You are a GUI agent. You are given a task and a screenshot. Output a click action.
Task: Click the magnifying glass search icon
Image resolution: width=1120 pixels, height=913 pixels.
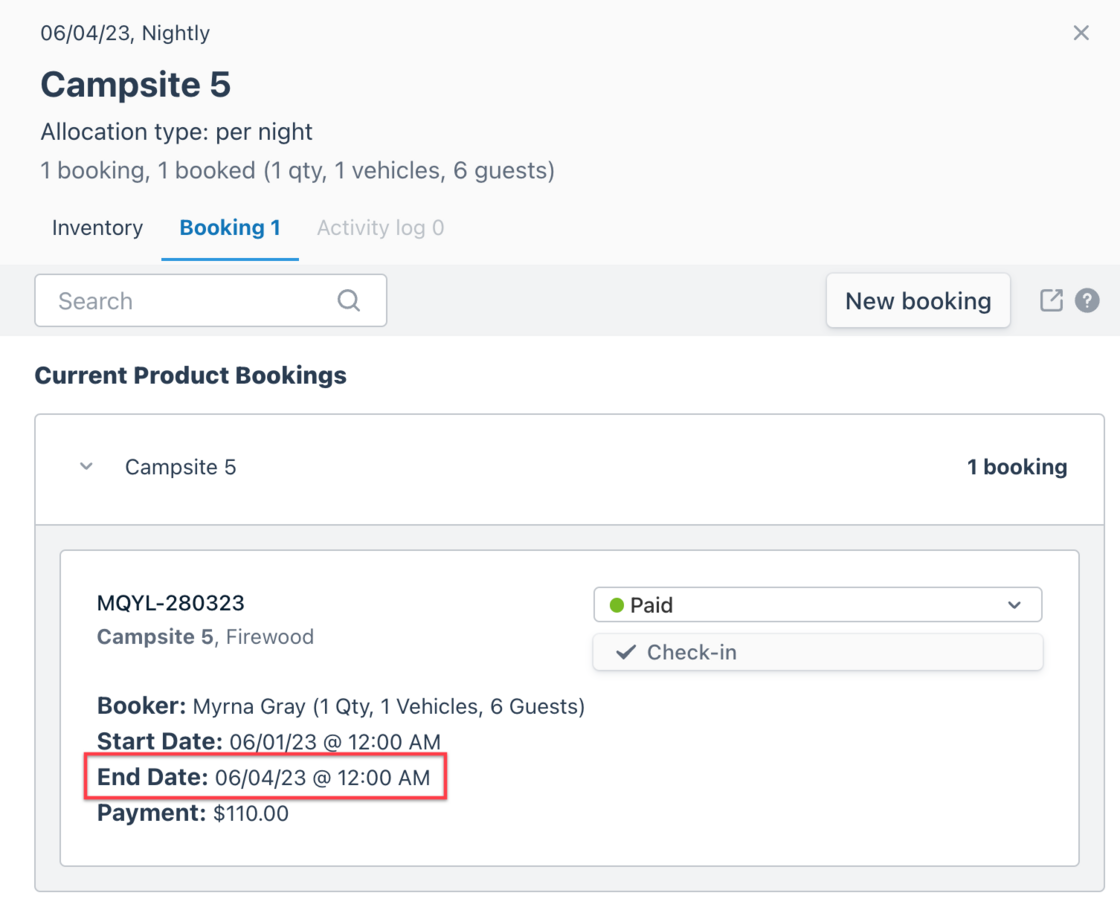(x=348, y=300)
